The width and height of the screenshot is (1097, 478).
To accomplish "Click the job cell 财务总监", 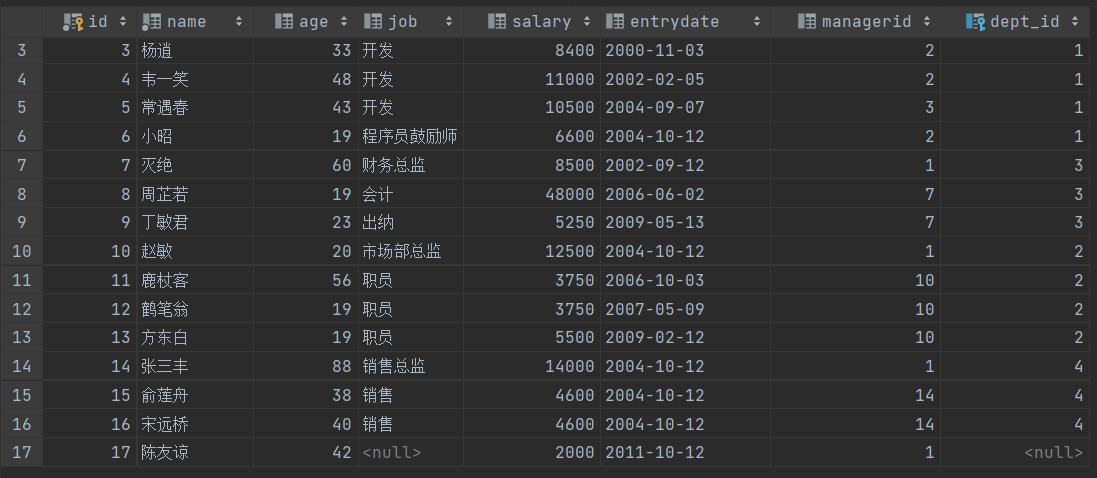I will tap(411, 165).
